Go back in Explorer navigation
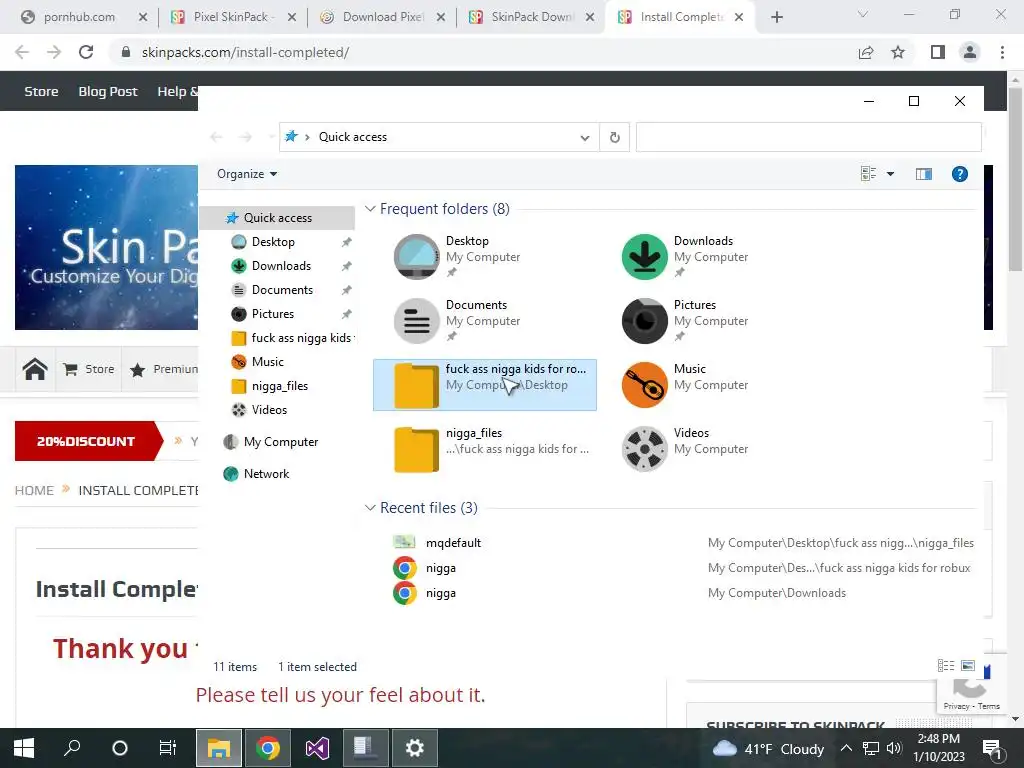Viewport: 1024px width, 768px height. [x=216, y=137]
